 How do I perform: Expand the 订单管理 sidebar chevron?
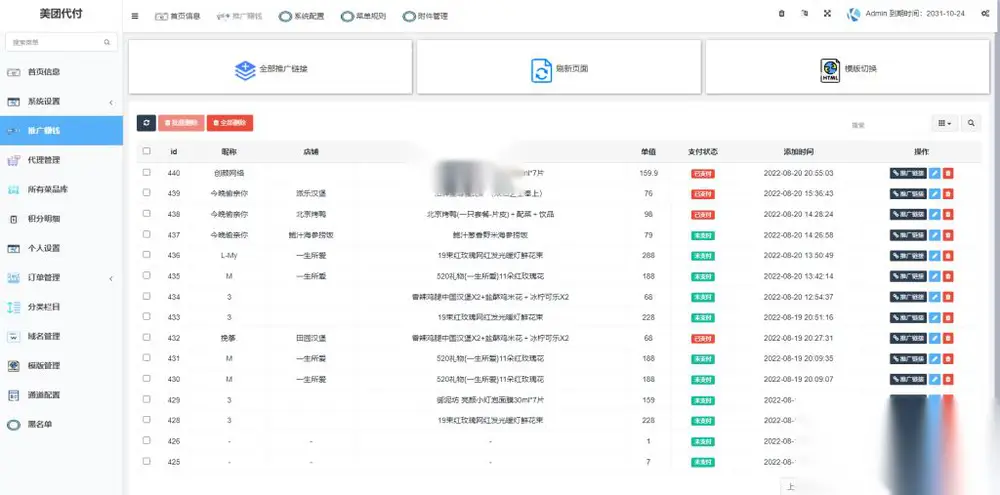[x=111, y=278]
